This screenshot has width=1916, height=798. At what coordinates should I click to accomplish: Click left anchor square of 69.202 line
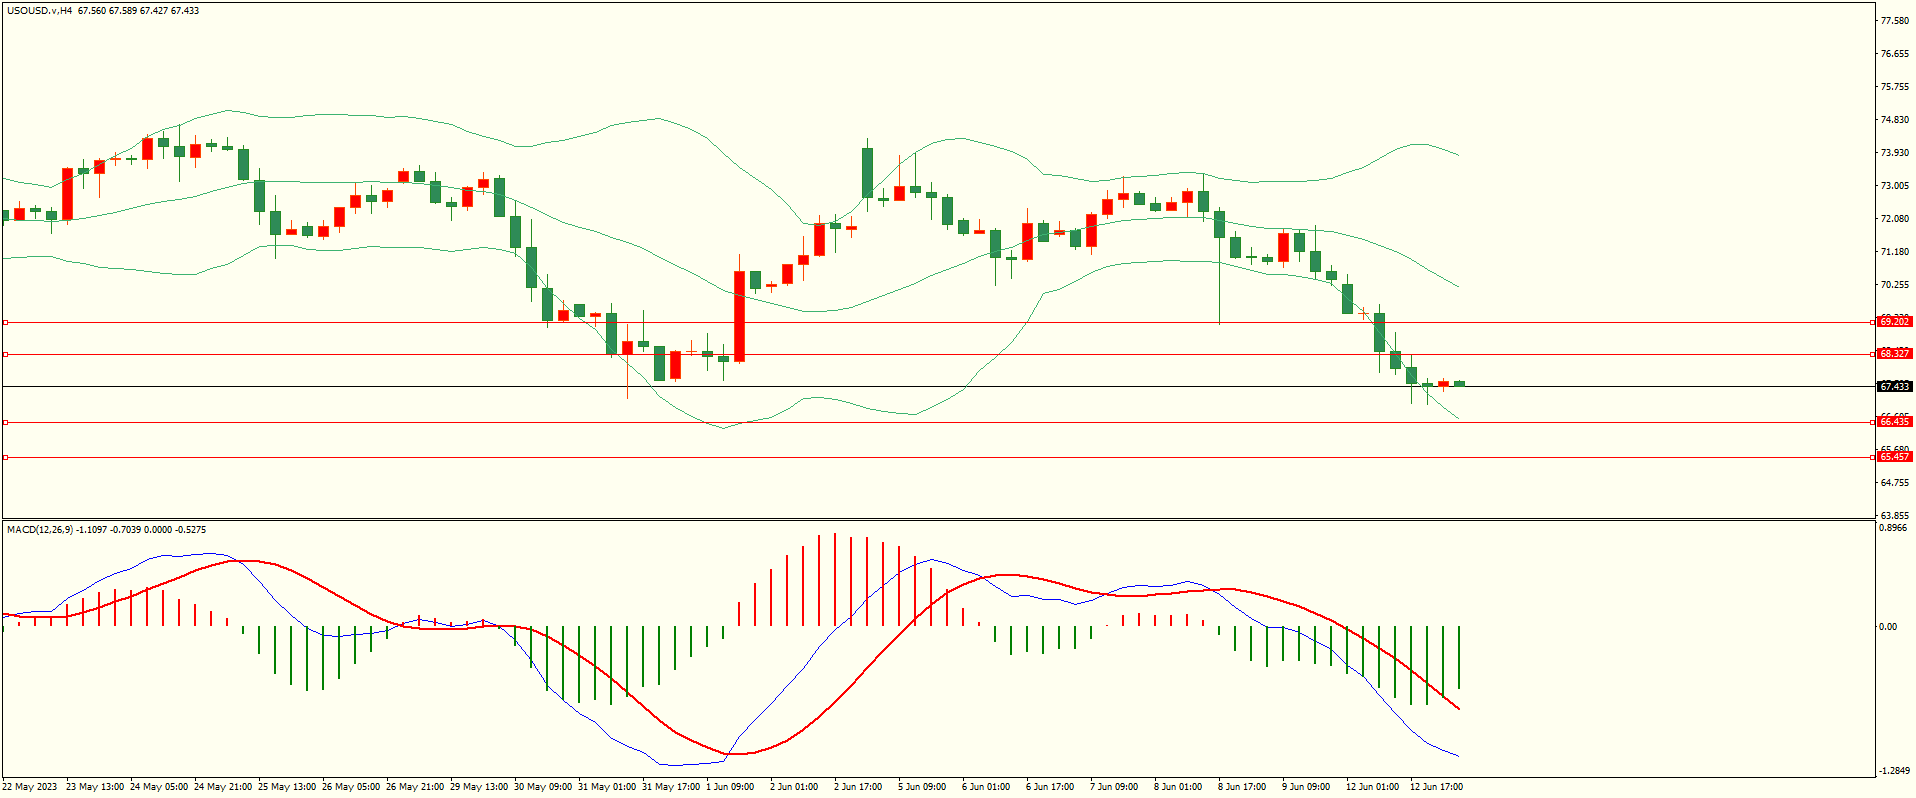[5, 322]
